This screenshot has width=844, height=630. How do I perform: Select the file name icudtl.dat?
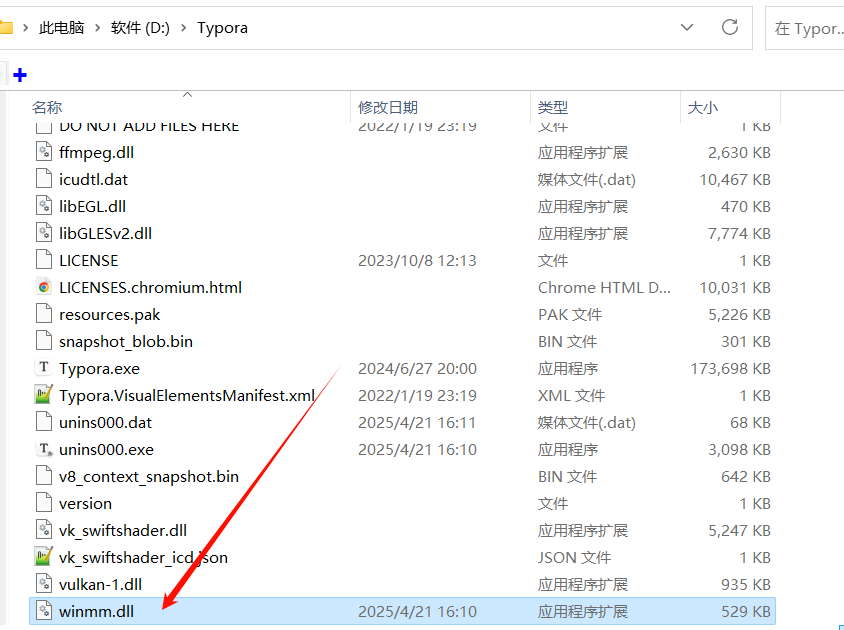click(x=93, y=179)
